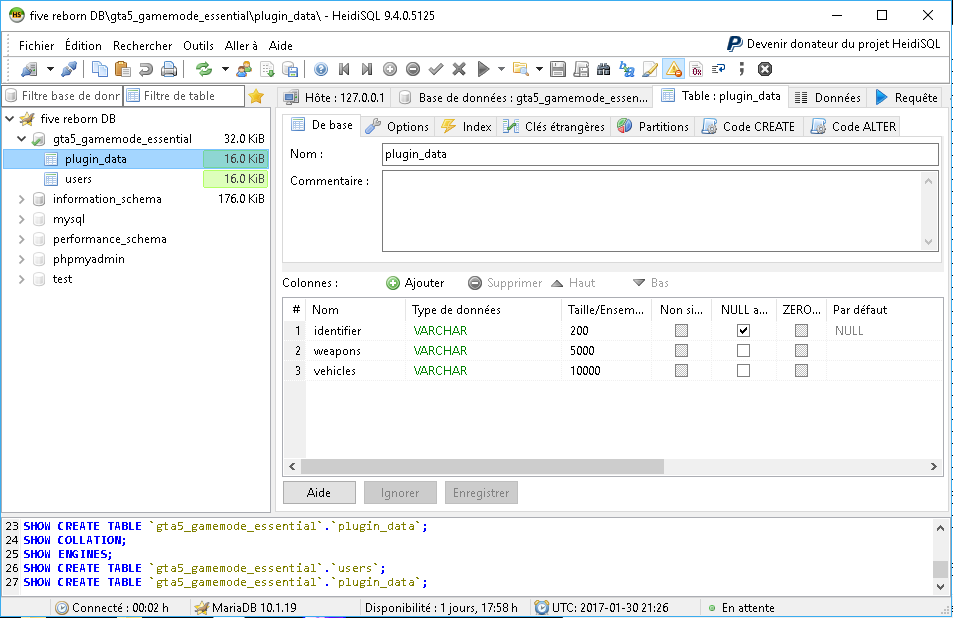Click the Ajouter column button
The image size is (953, 618).
(x=415, y=283)
